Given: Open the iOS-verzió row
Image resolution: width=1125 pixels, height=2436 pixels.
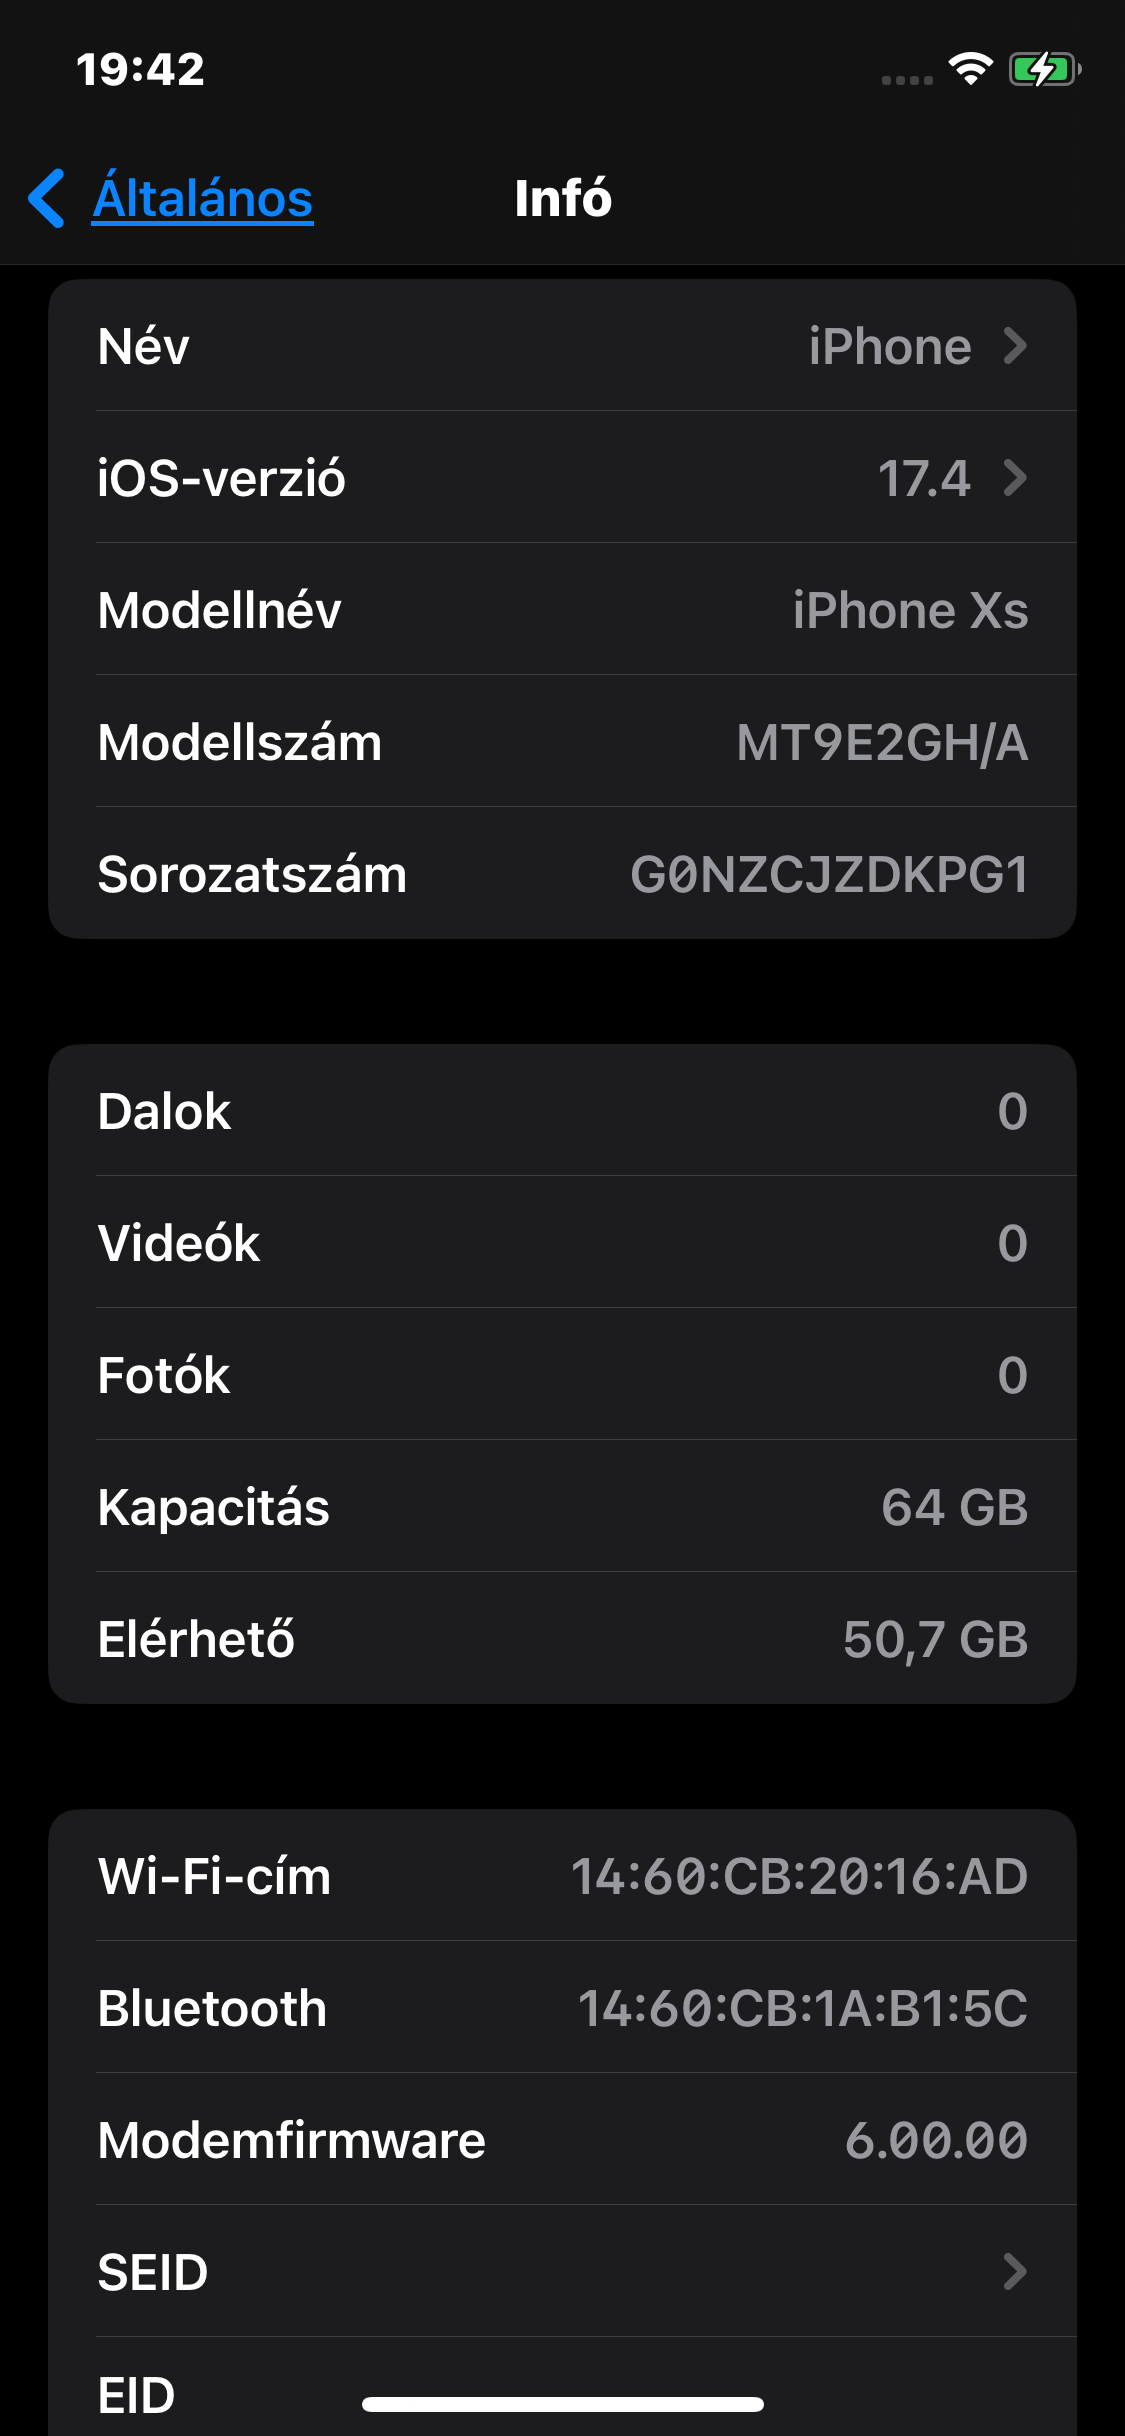Looking at the screenshot, I should tap(562, 478).
